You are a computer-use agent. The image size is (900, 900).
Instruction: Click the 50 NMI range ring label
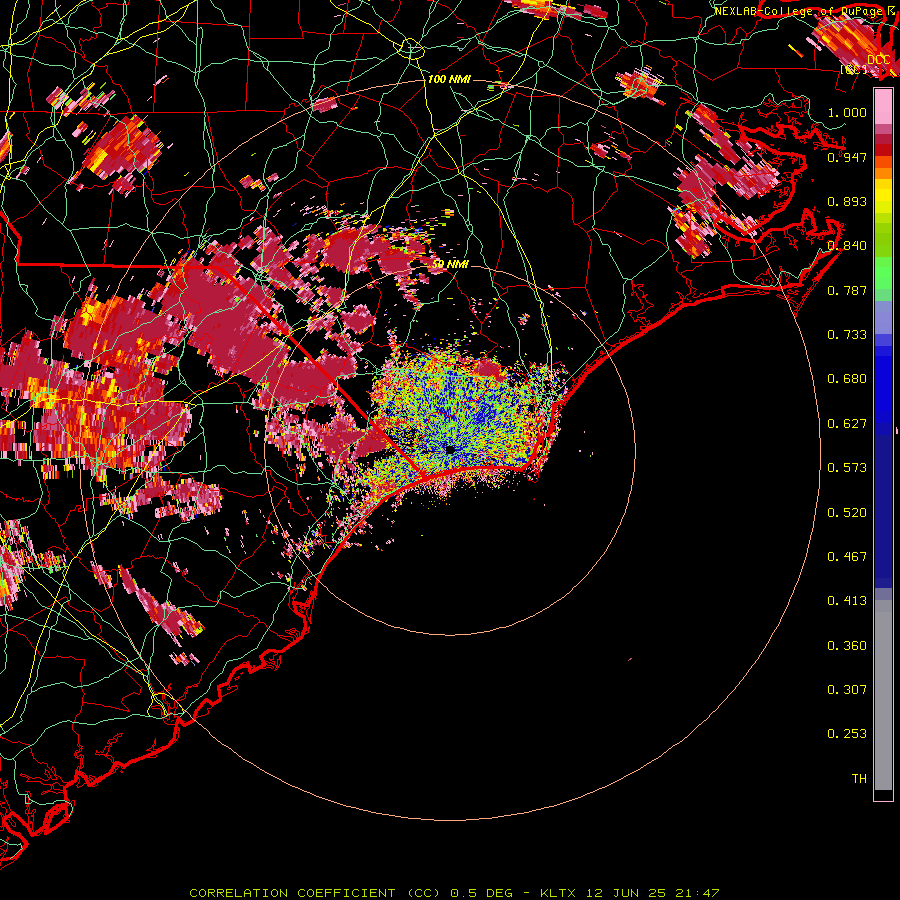[x=449, y=264]
